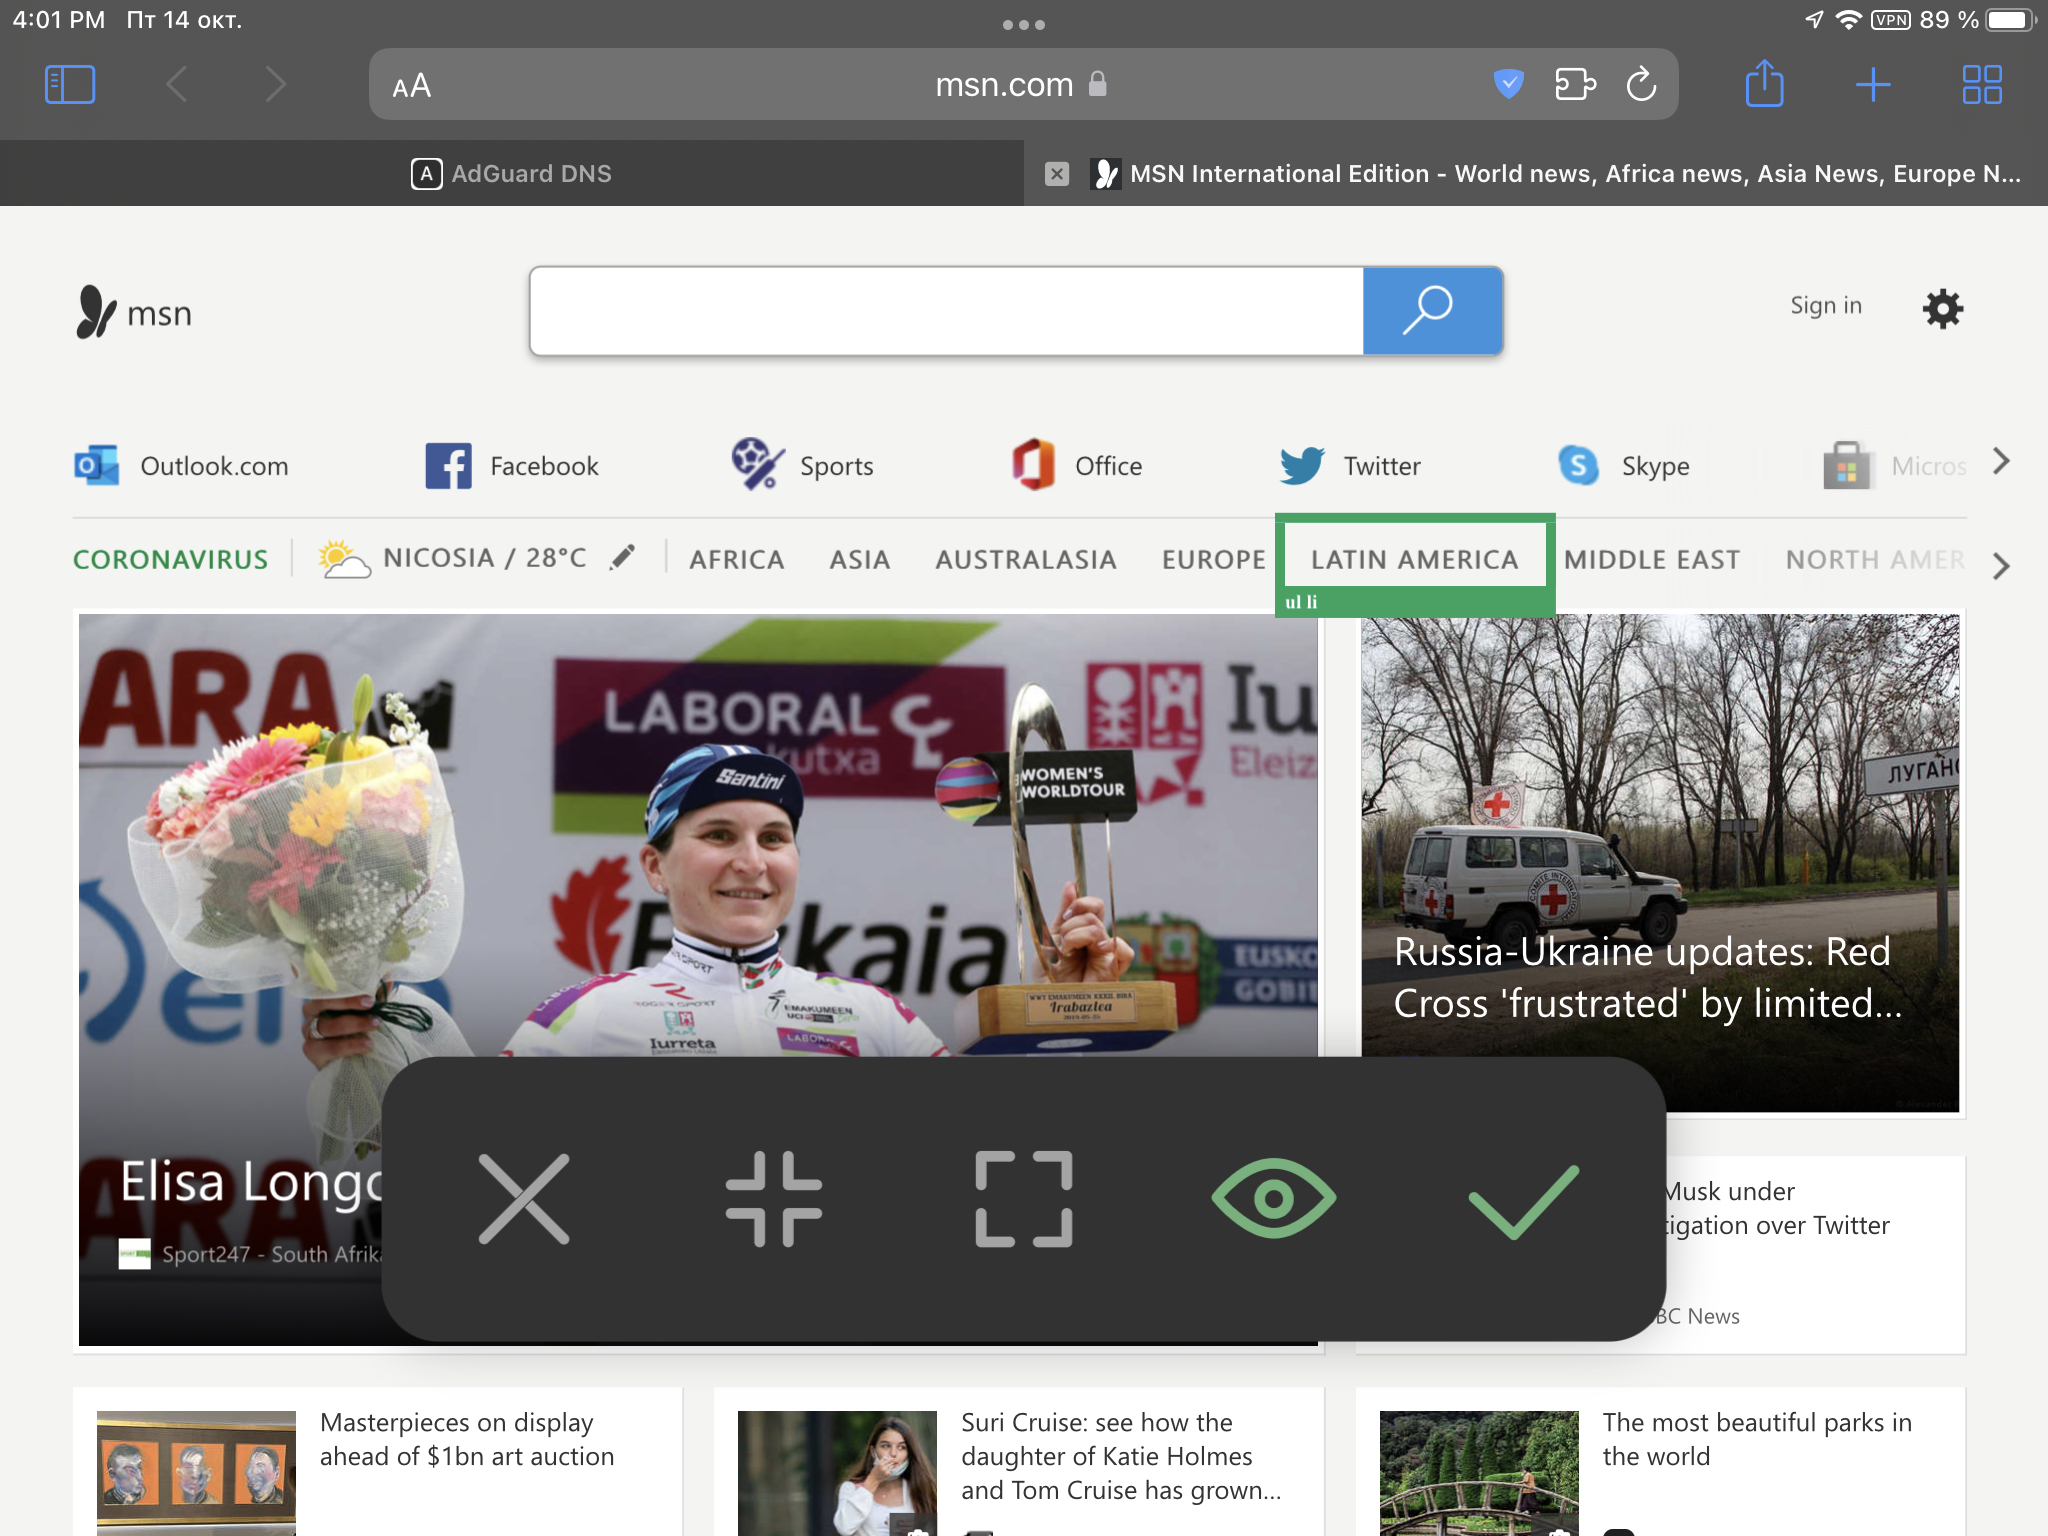Reload the page with refresh icon
The image size is (2048, 1536).
point(1641,84)
